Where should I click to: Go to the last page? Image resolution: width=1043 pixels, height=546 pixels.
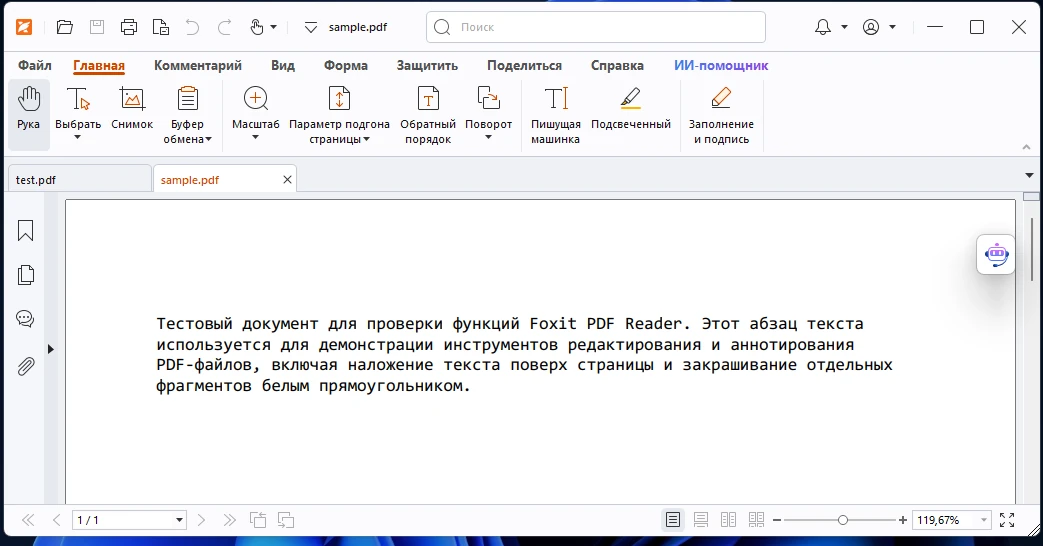click(229, 520)
